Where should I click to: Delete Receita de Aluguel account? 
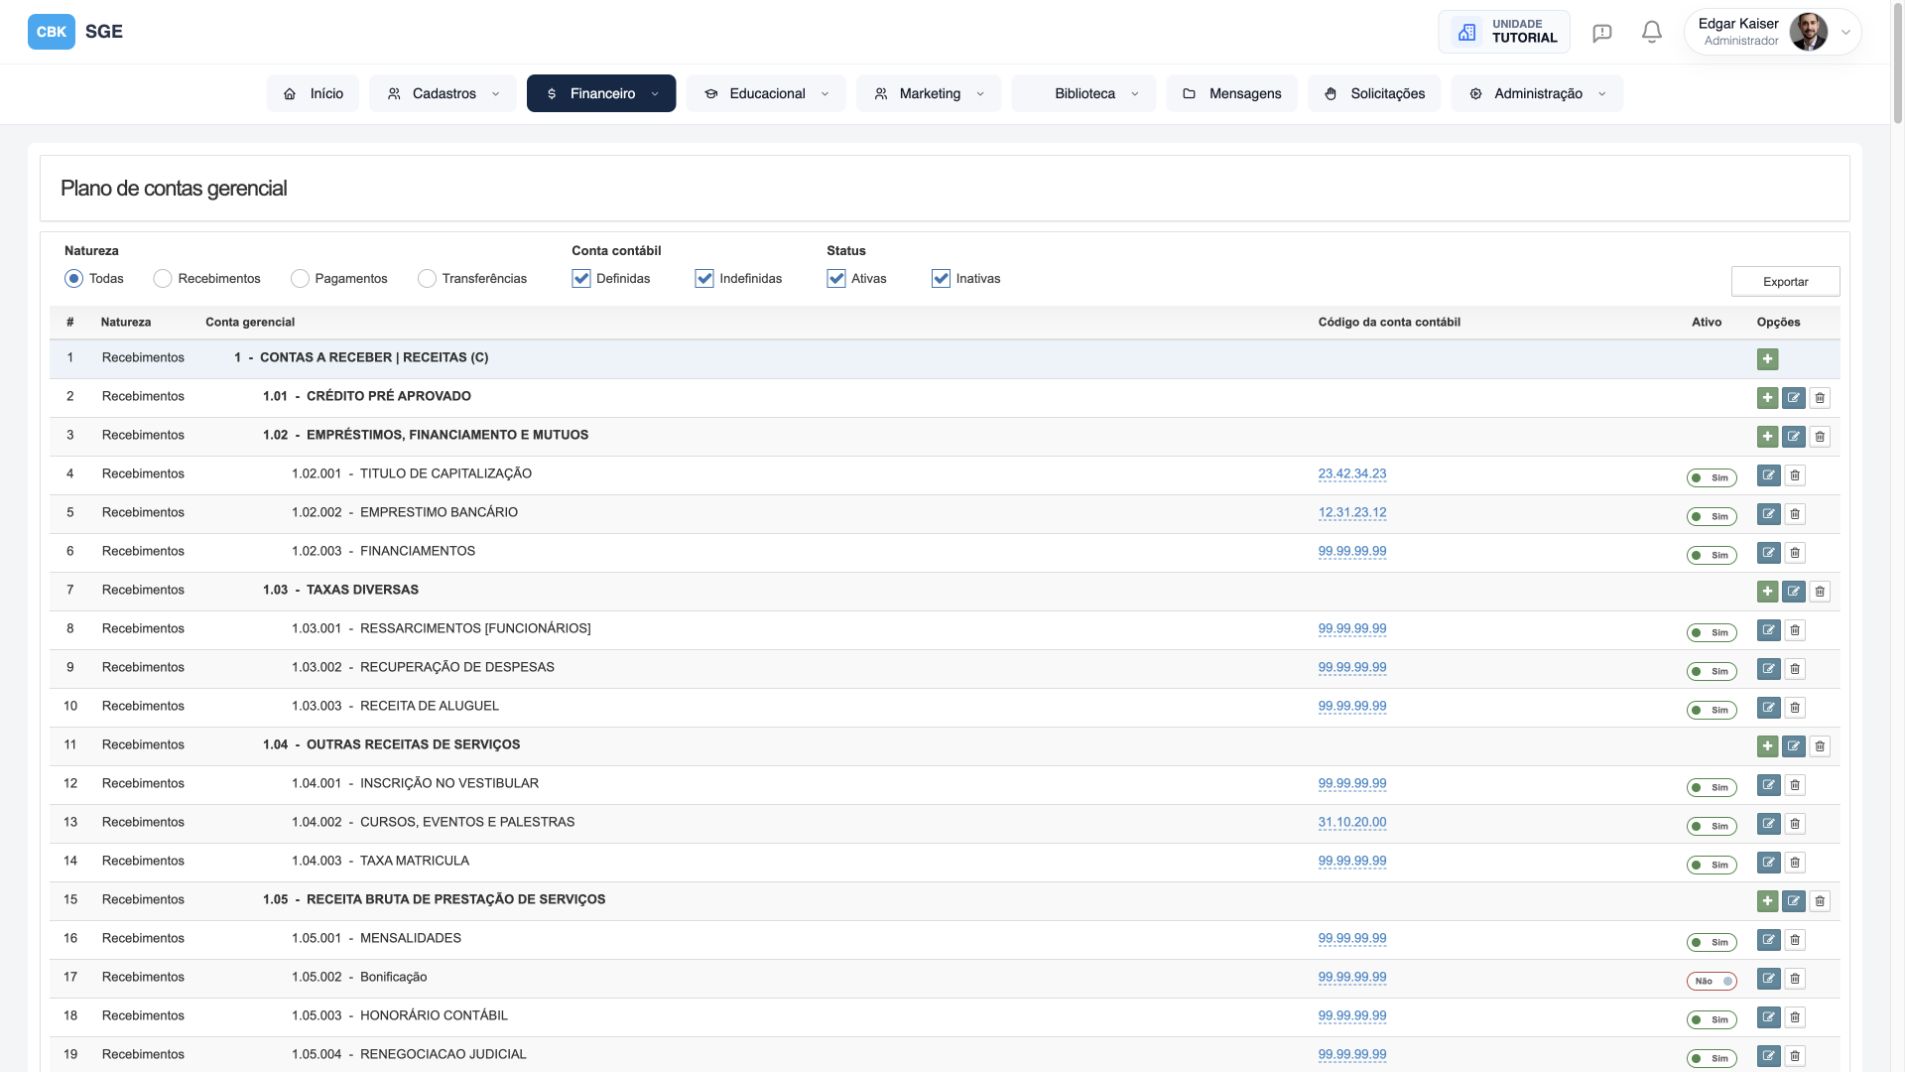tap(1794, 708)
